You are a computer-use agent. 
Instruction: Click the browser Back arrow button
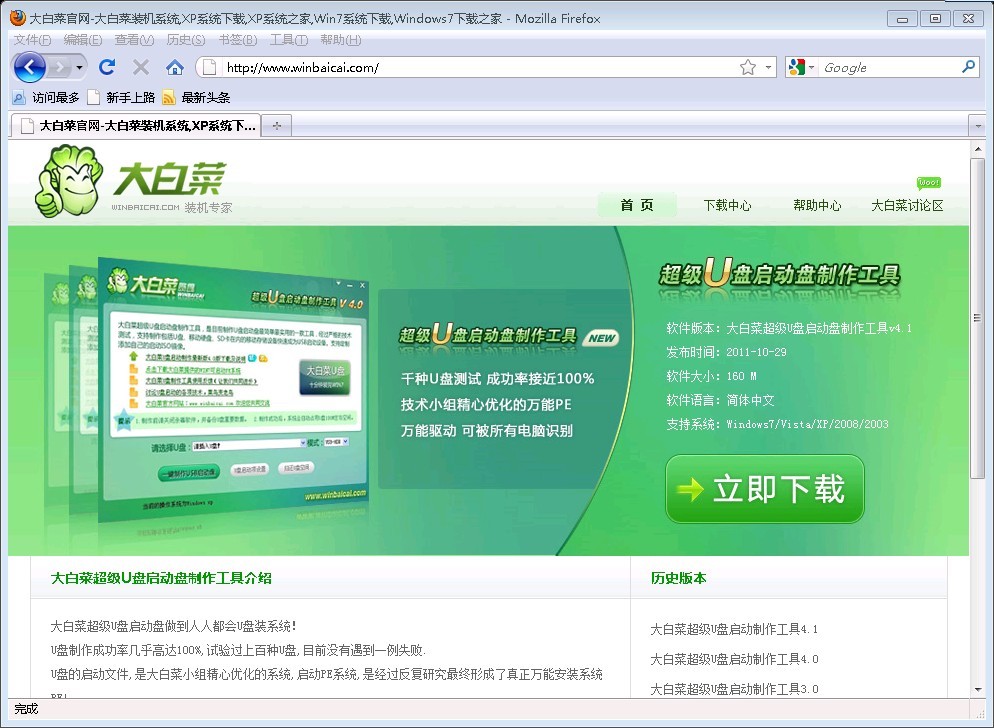click(30, 67)
